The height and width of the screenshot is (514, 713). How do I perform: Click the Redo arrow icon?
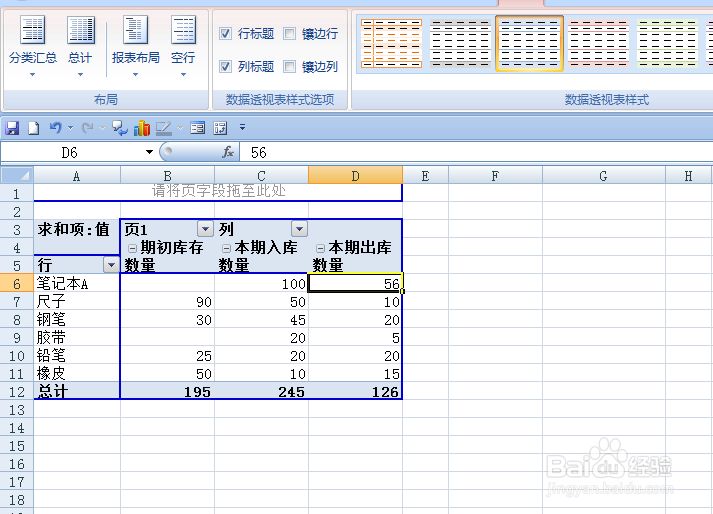click(x=87, y=128)
